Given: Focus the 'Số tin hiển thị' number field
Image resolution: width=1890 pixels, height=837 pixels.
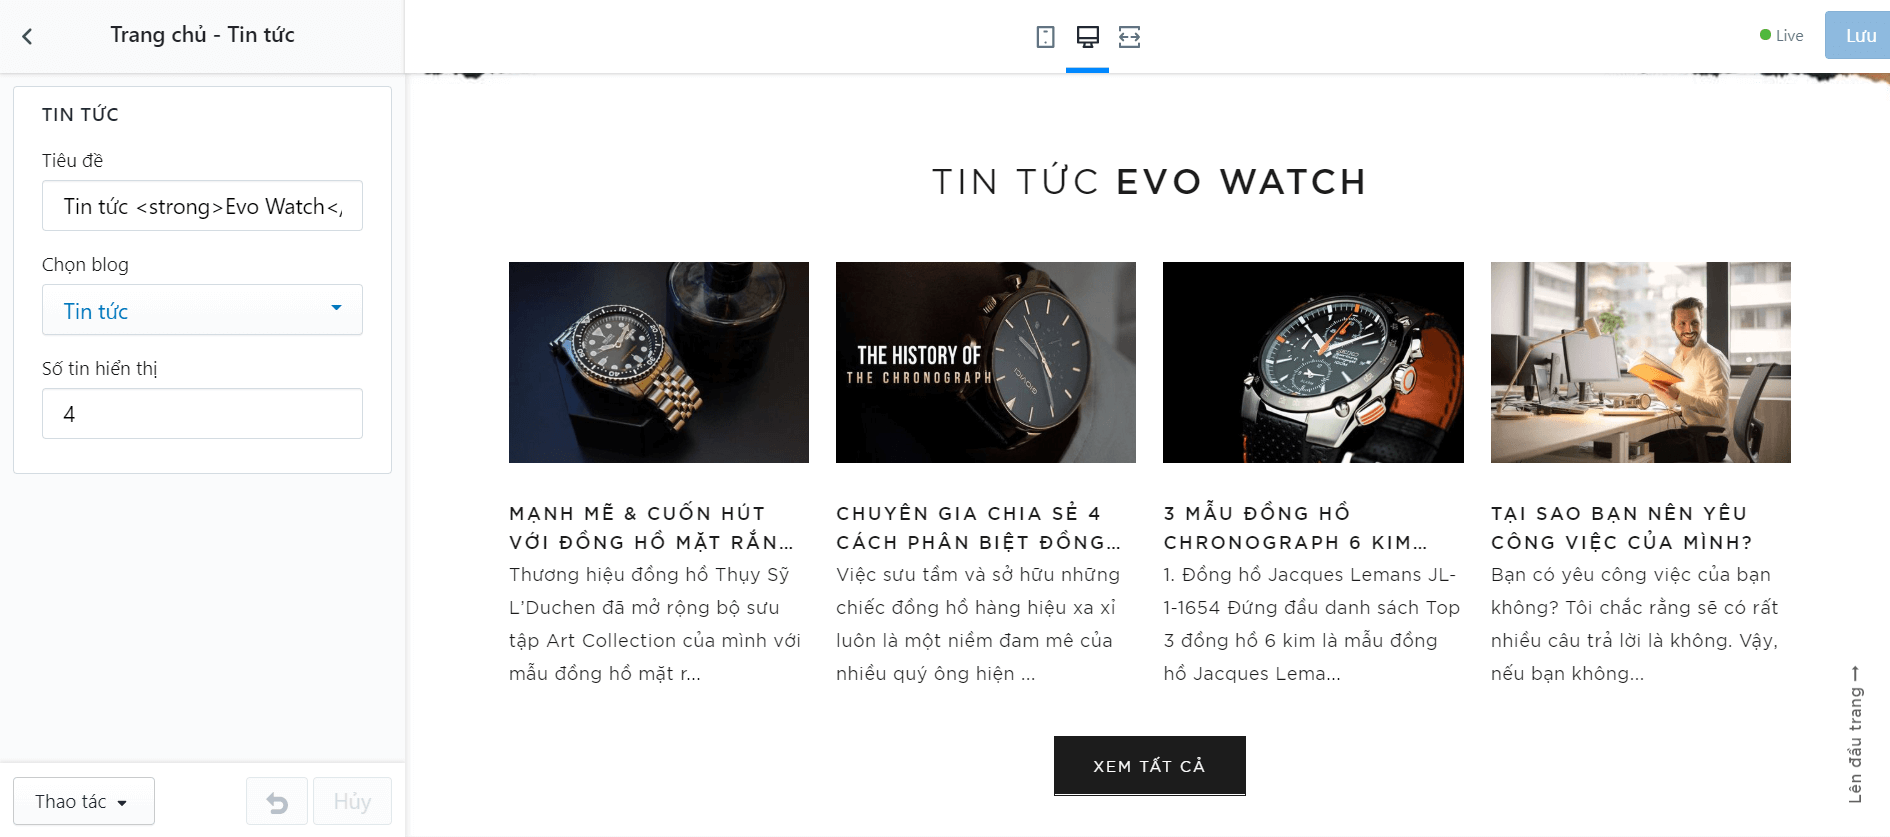Looking at the screenshot, I should (202, 414).
